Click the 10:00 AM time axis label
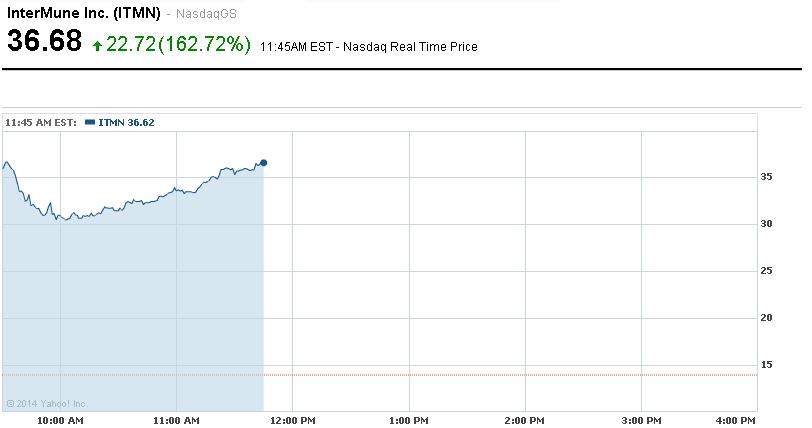This screenshot has width=812, height=428. (x=60, y=419)
